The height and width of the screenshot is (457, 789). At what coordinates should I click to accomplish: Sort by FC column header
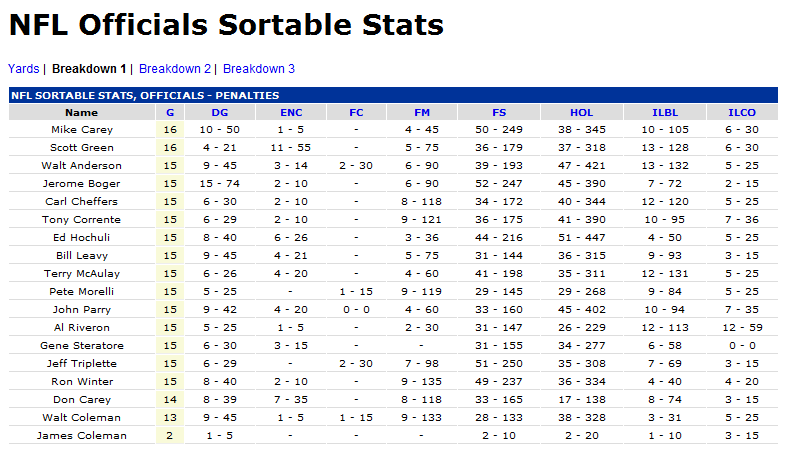[x=356, y=112]
